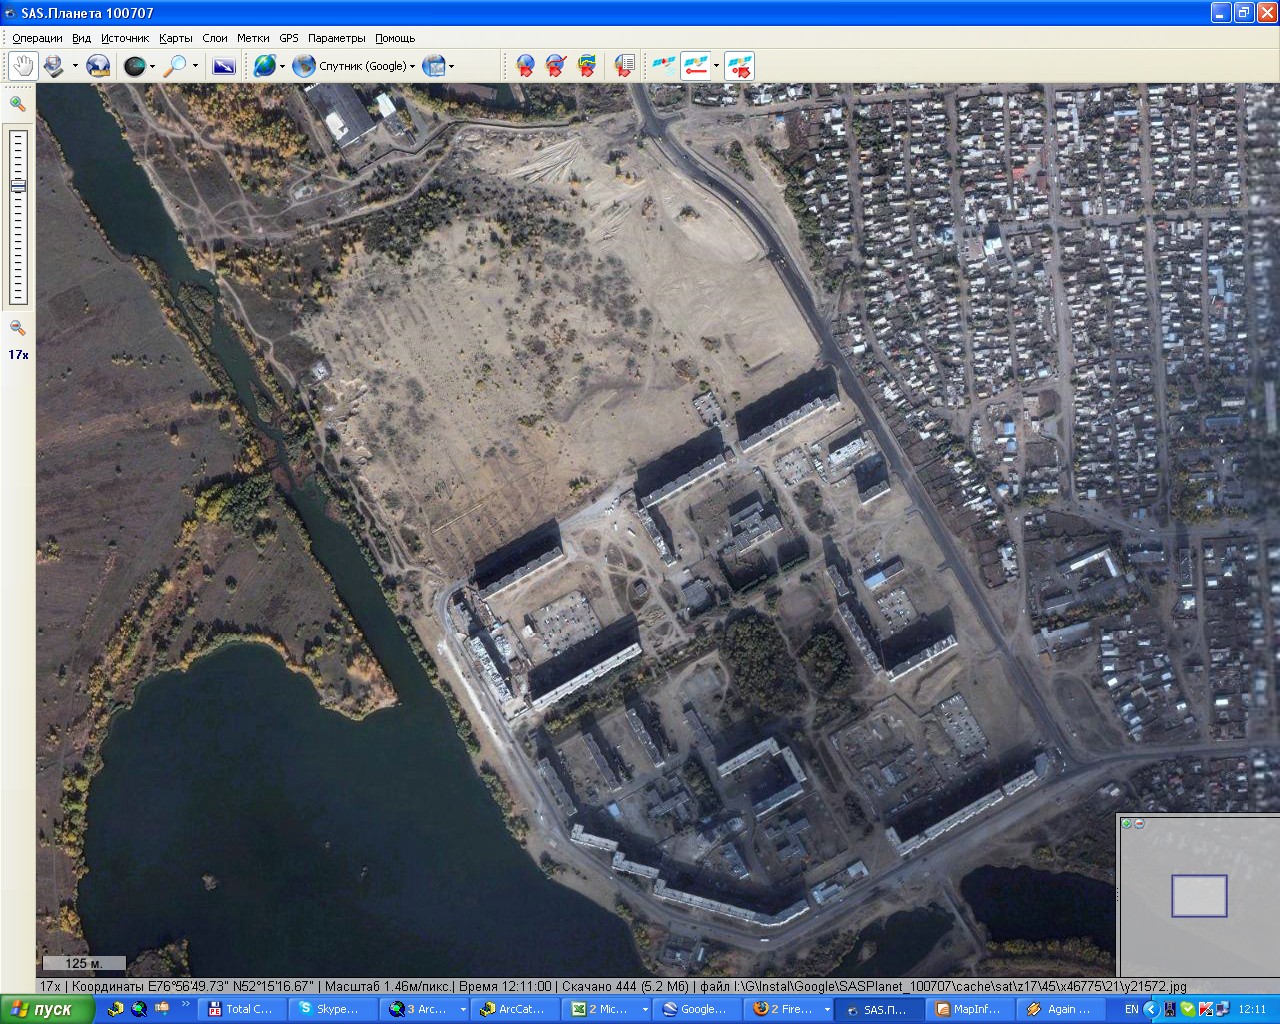Click the first add placemark globe icon

point(525,66)
